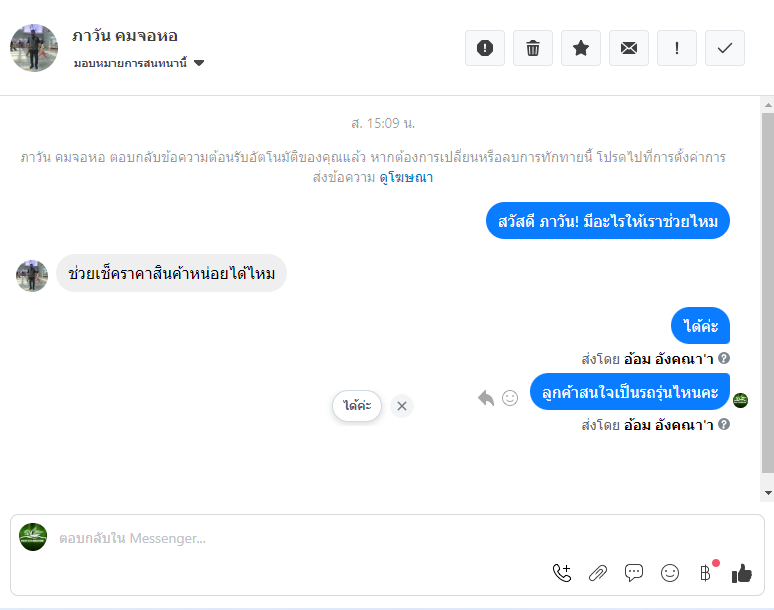Image resolution: width=774 pixels, height=610 pixels.
Task: Attach a file with the paperclip icon
Action: click(x=598, y=573)
